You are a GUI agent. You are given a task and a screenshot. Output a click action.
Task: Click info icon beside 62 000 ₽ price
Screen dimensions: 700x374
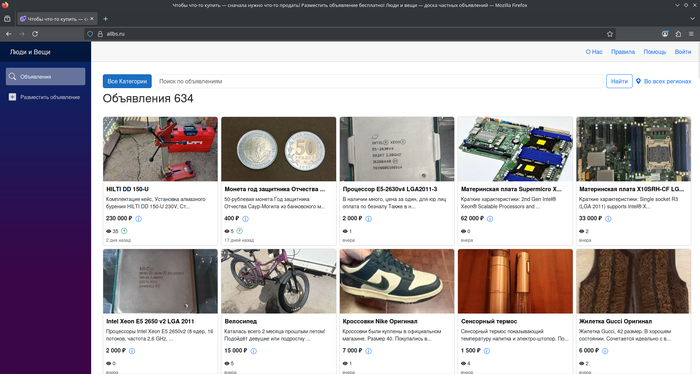[490, 219]
